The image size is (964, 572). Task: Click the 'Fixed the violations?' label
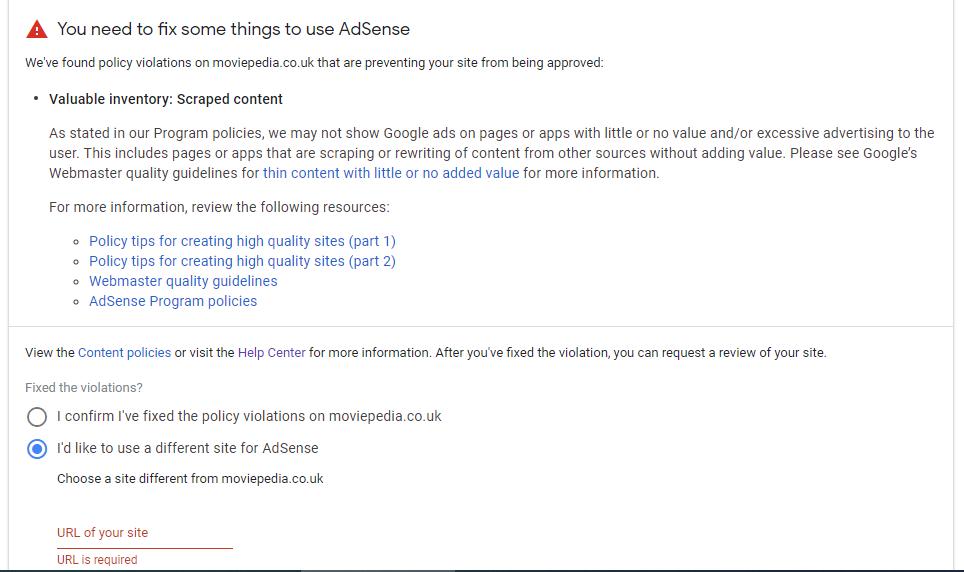84,388
